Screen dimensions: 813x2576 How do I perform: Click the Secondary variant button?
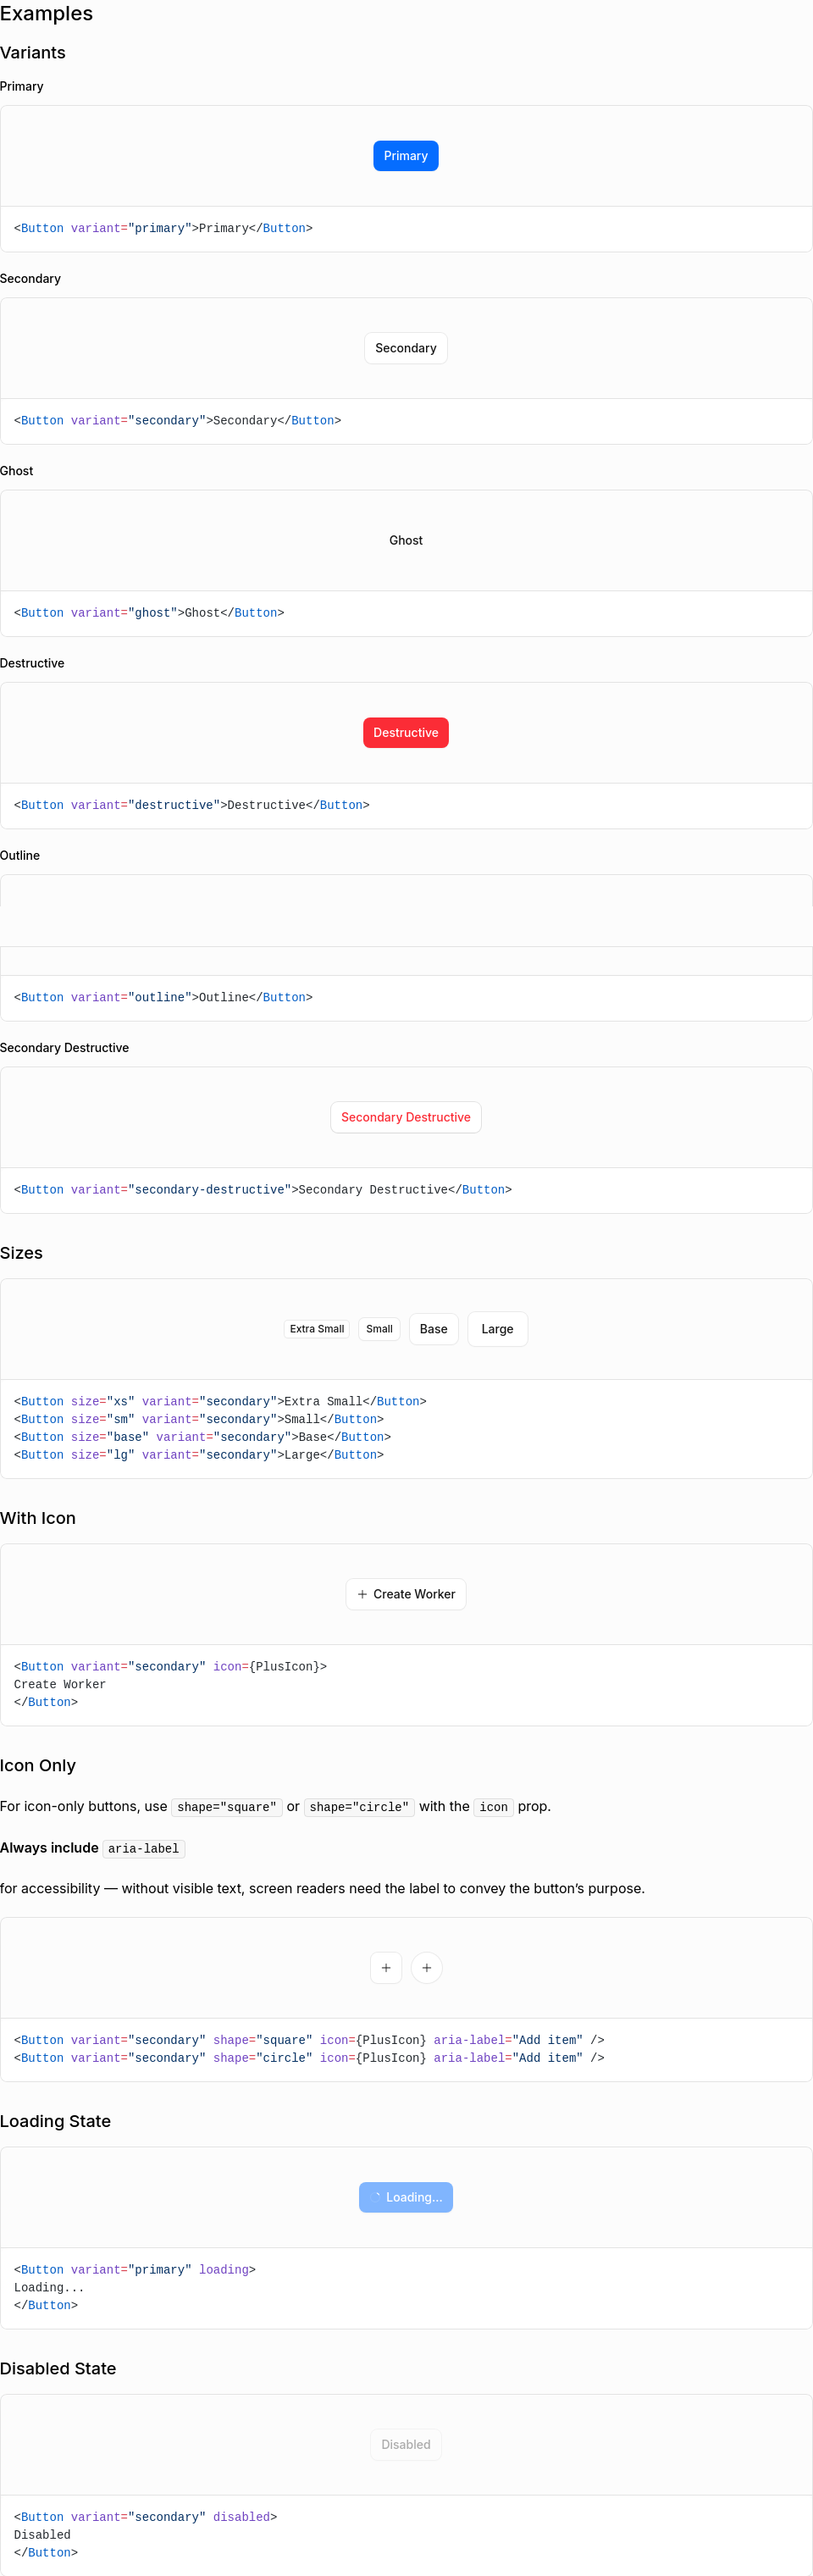tap(406, 348)
